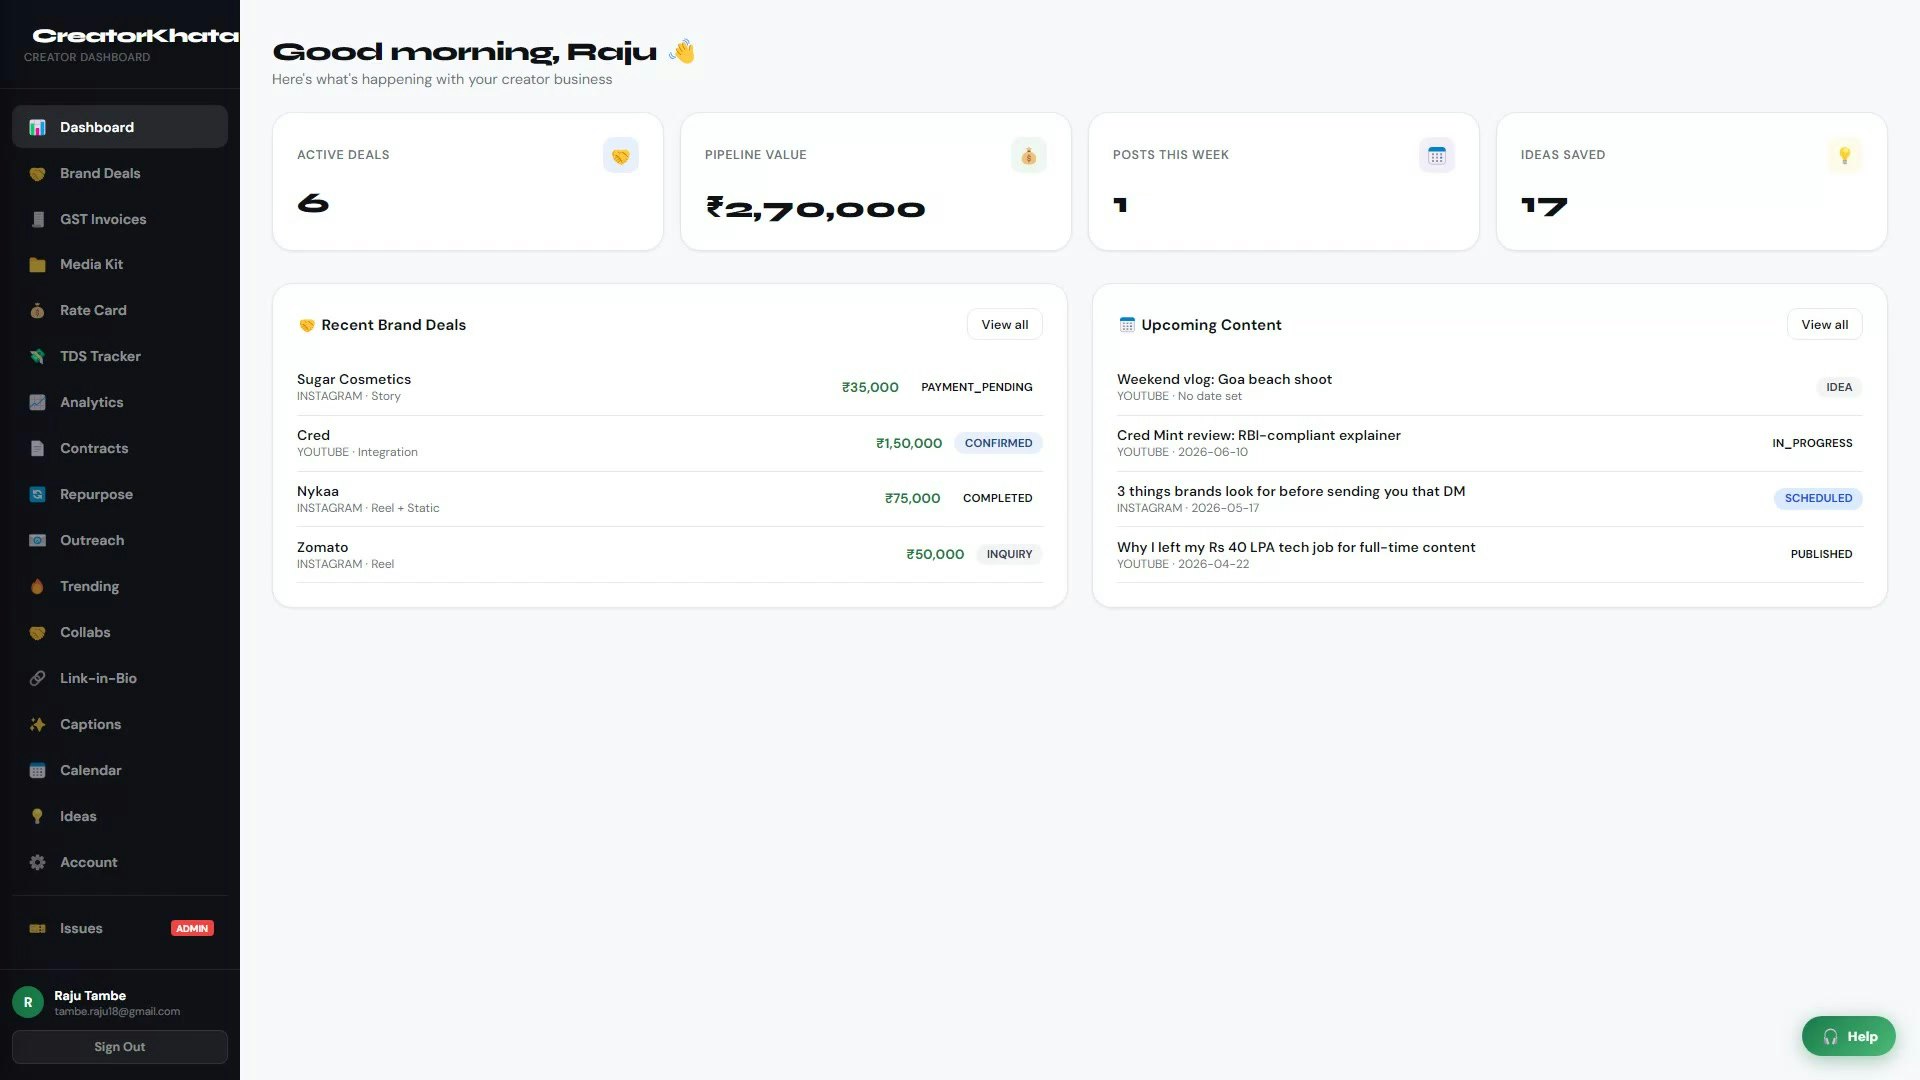Click the Contracts document icon

tap(37, 448)
